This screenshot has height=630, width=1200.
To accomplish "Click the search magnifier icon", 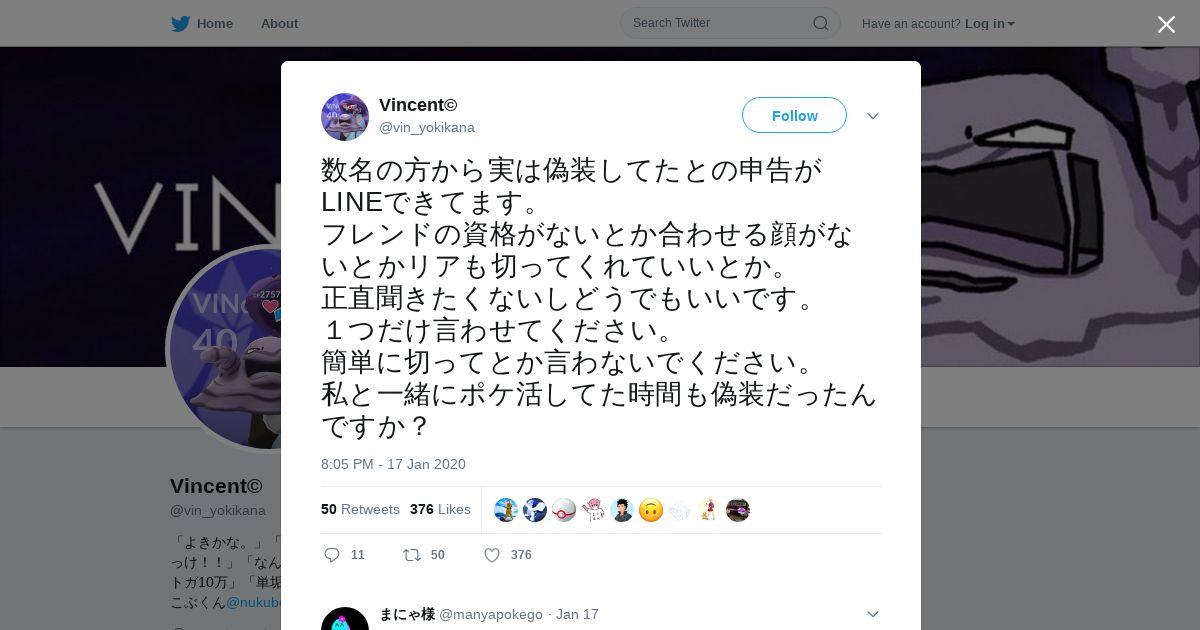I will [x=820, y=23].
